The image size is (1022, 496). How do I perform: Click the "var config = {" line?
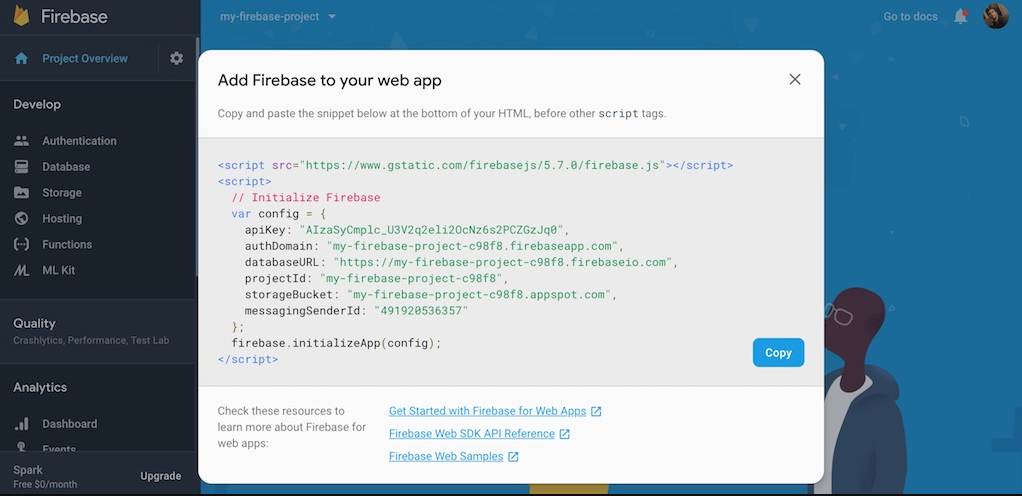tap(278, 214)
